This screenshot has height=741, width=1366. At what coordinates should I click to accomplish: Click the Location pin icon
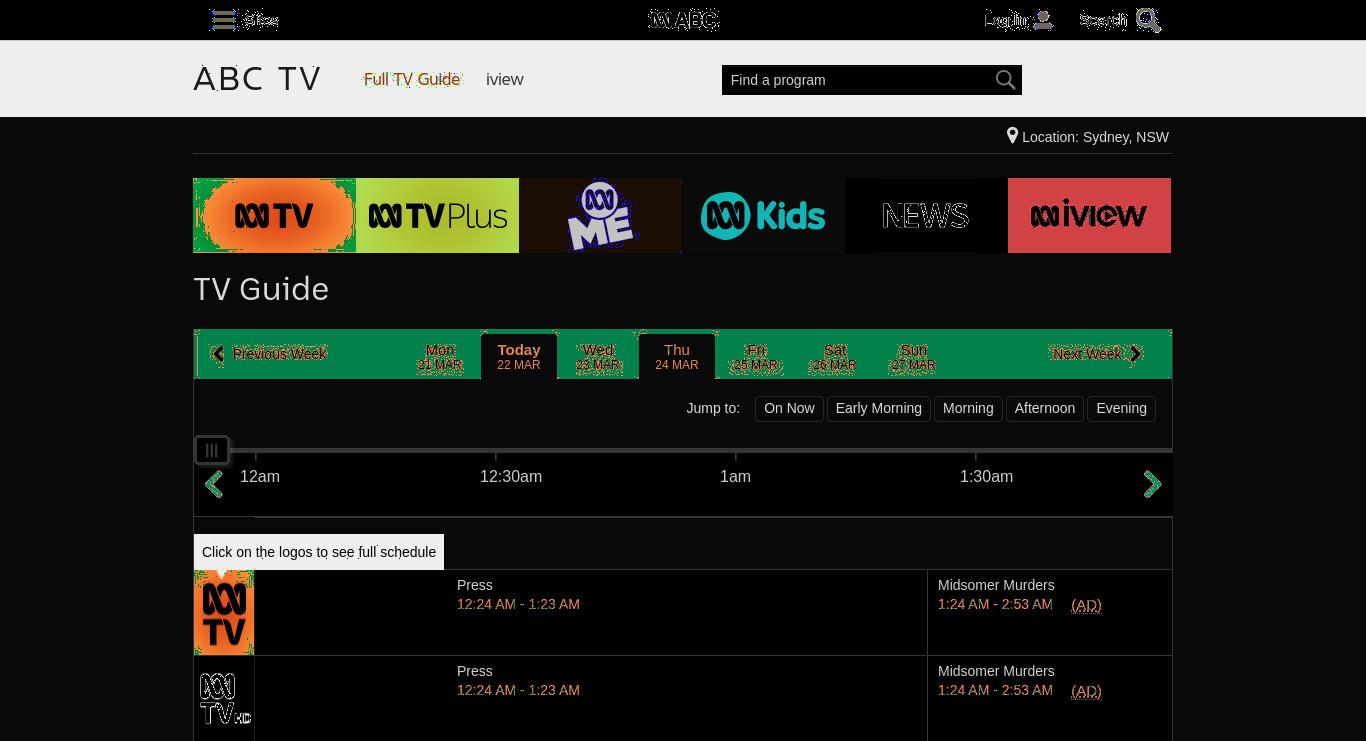(x=1012, y=136)
